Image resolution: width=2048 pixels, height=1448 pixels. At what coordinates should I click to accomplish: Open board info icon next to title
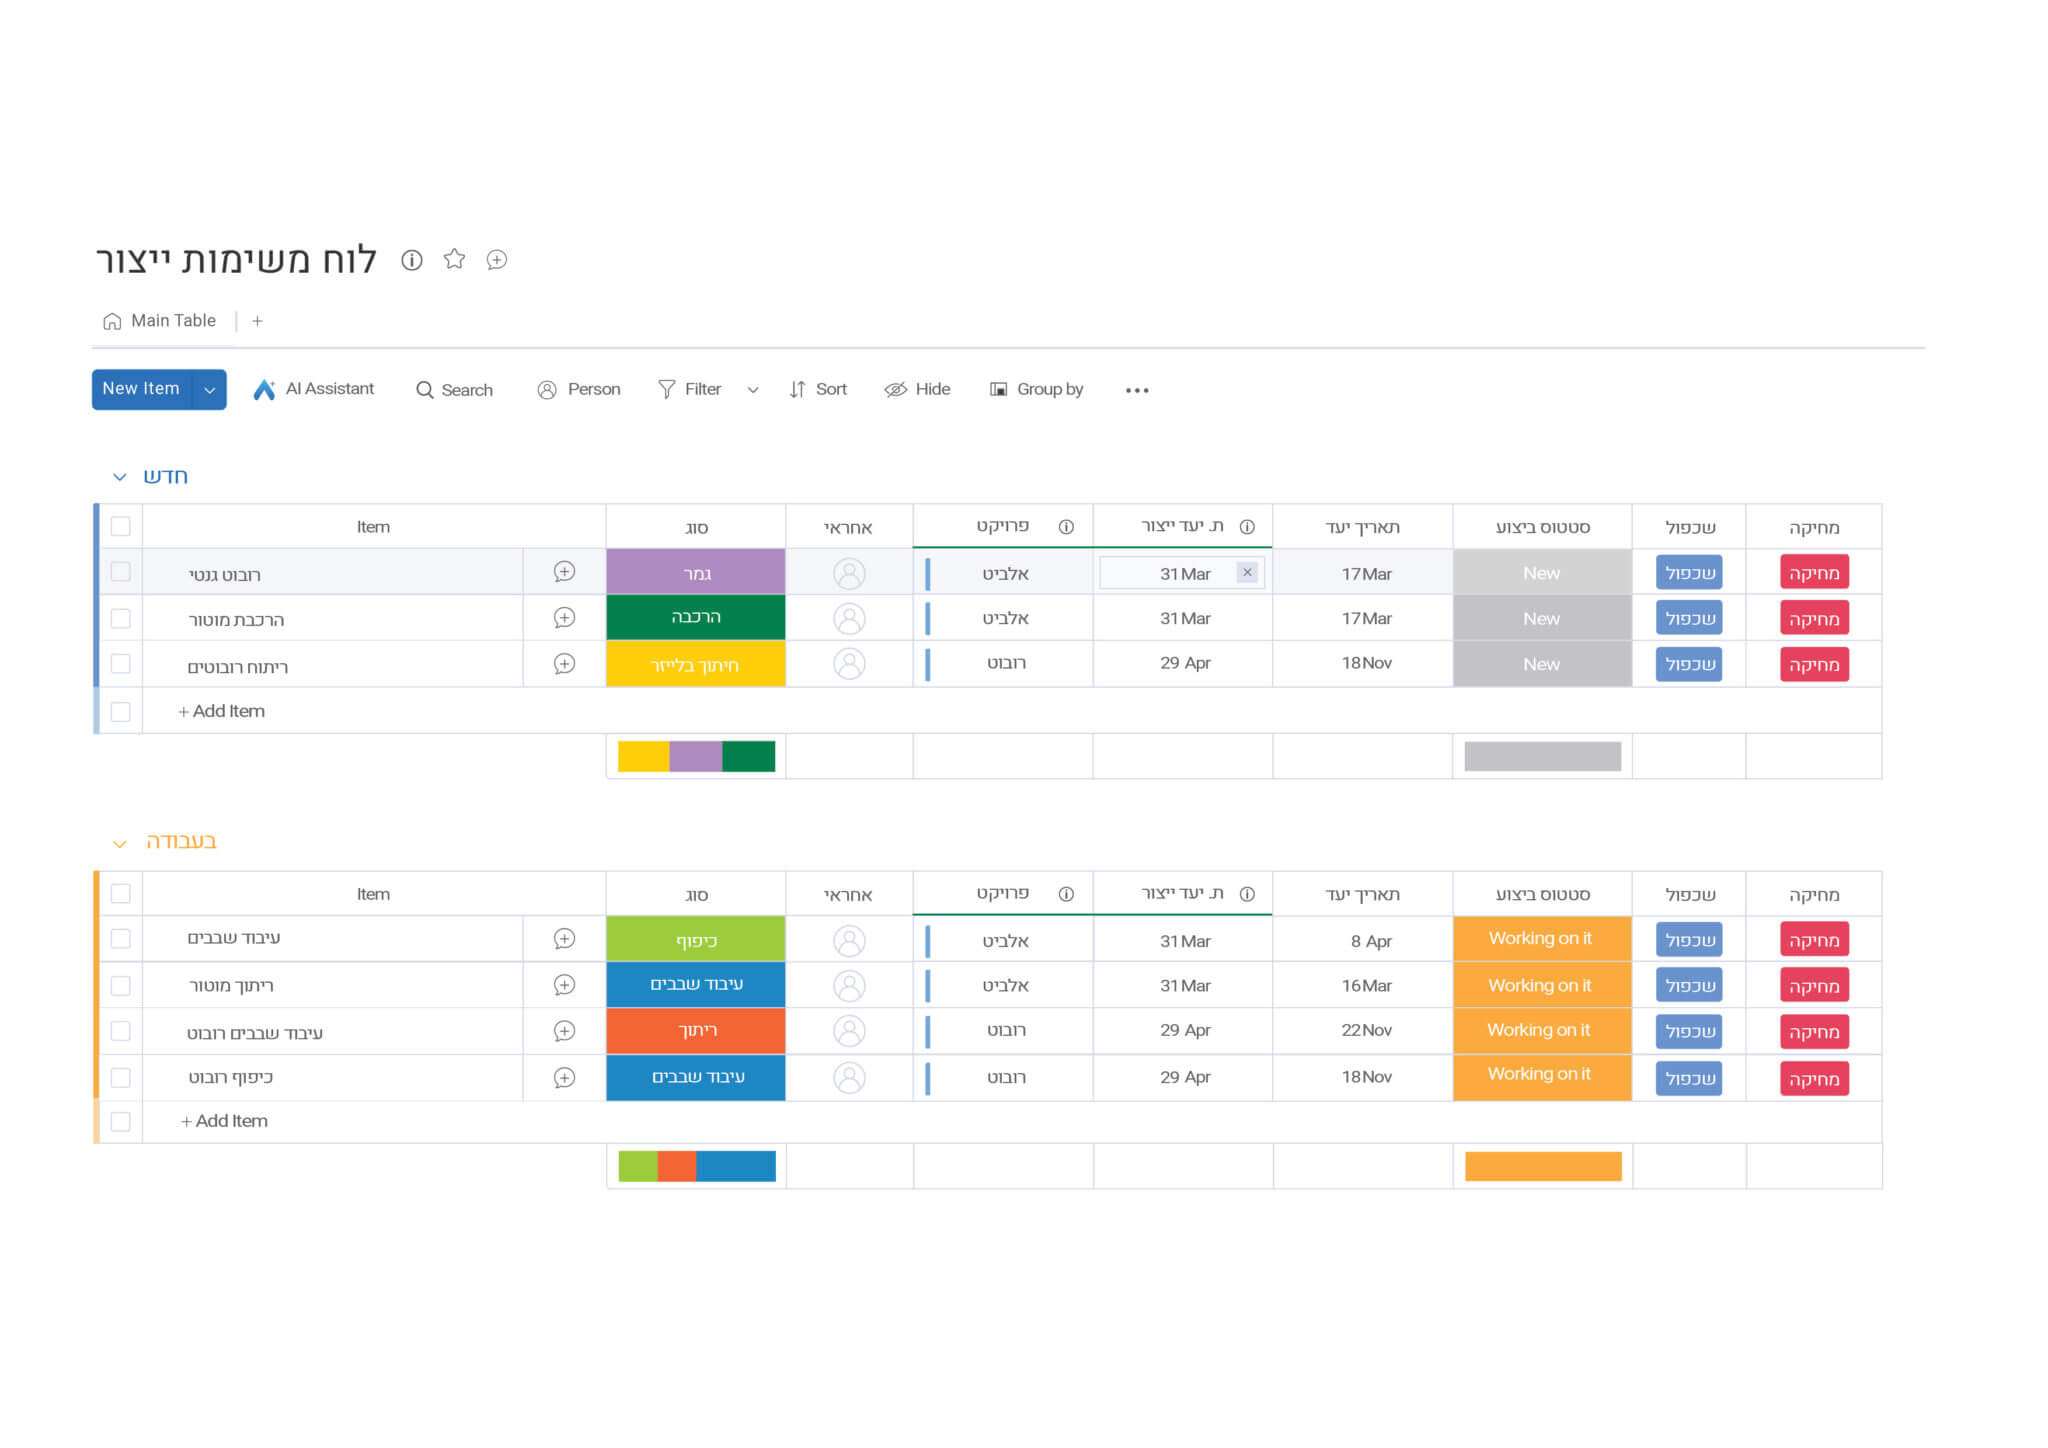pos(412,260)
